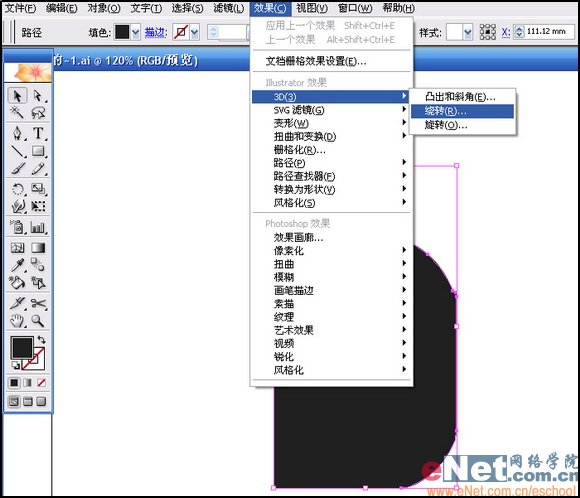Select the Magic Wand tool

pyautogui.click(x=17, y=112)
